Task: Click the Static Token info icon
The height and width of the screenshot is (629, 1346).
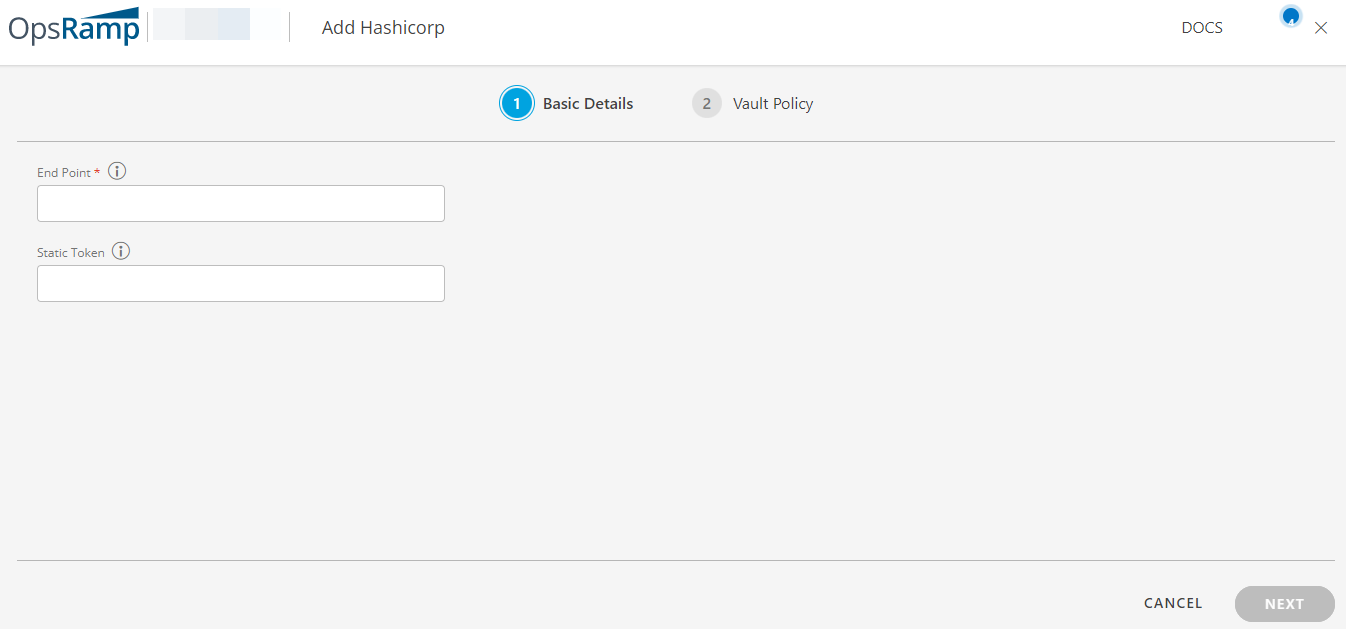Action: coord(121,251)
